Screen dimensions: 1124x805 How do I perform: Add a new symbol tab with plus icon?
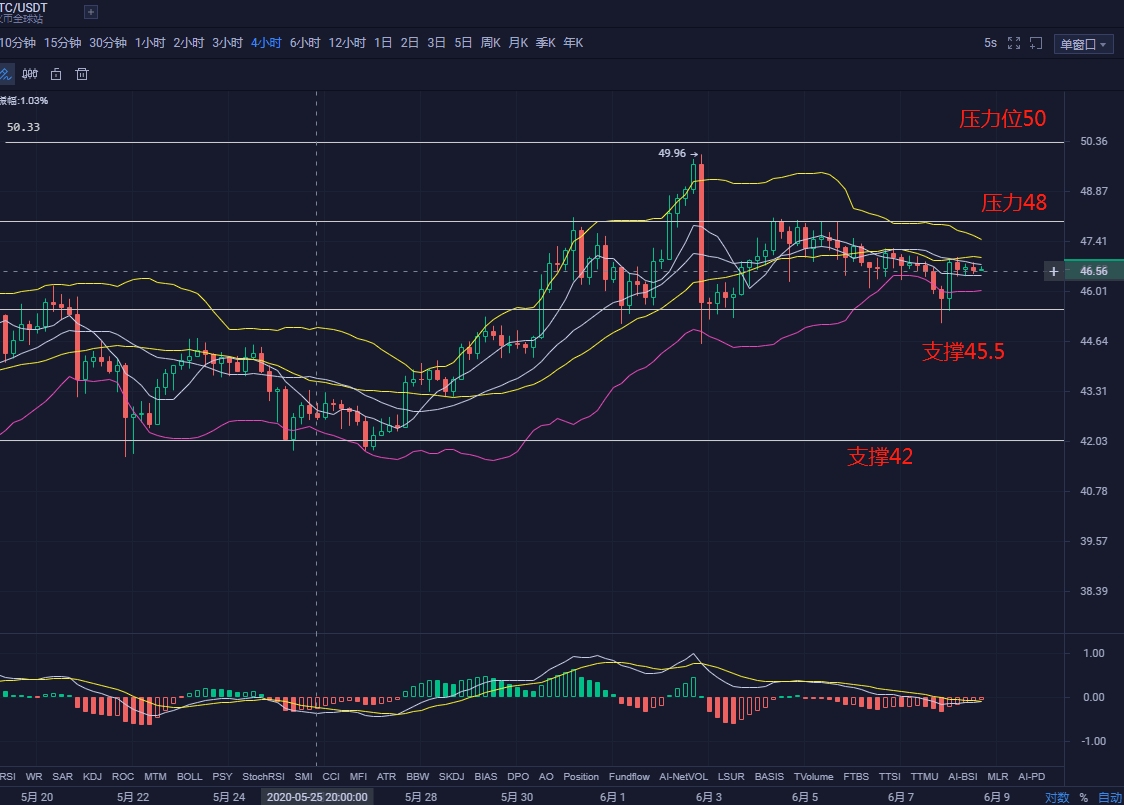pos(90,11)
